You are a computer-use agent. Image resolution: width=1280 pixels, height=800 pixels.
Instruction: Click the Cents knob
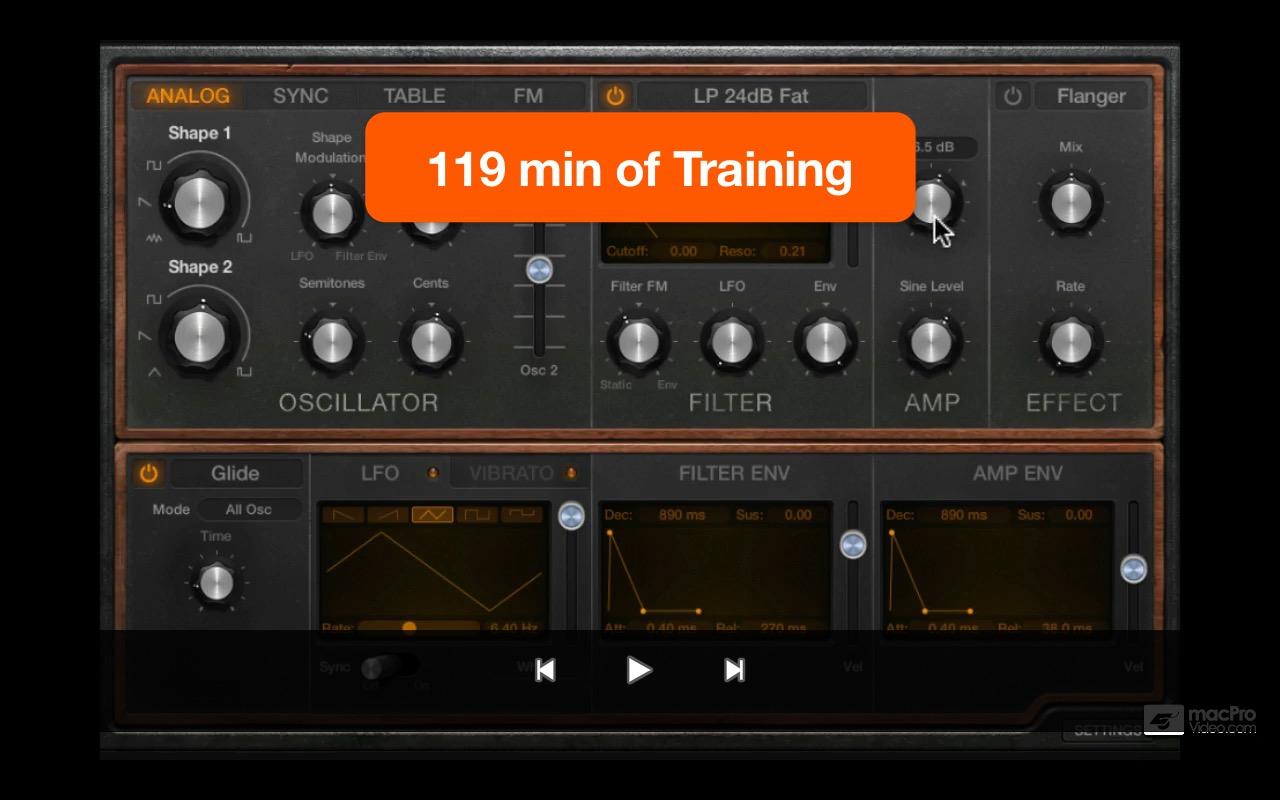click(431, 342)
